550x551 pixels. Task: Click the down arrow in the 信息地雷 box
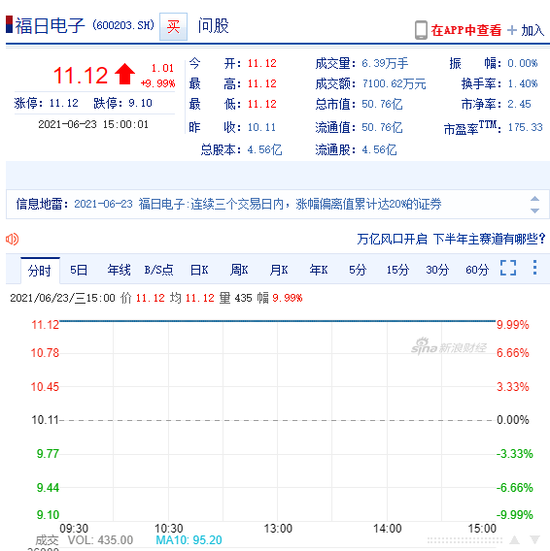(535, 210)
